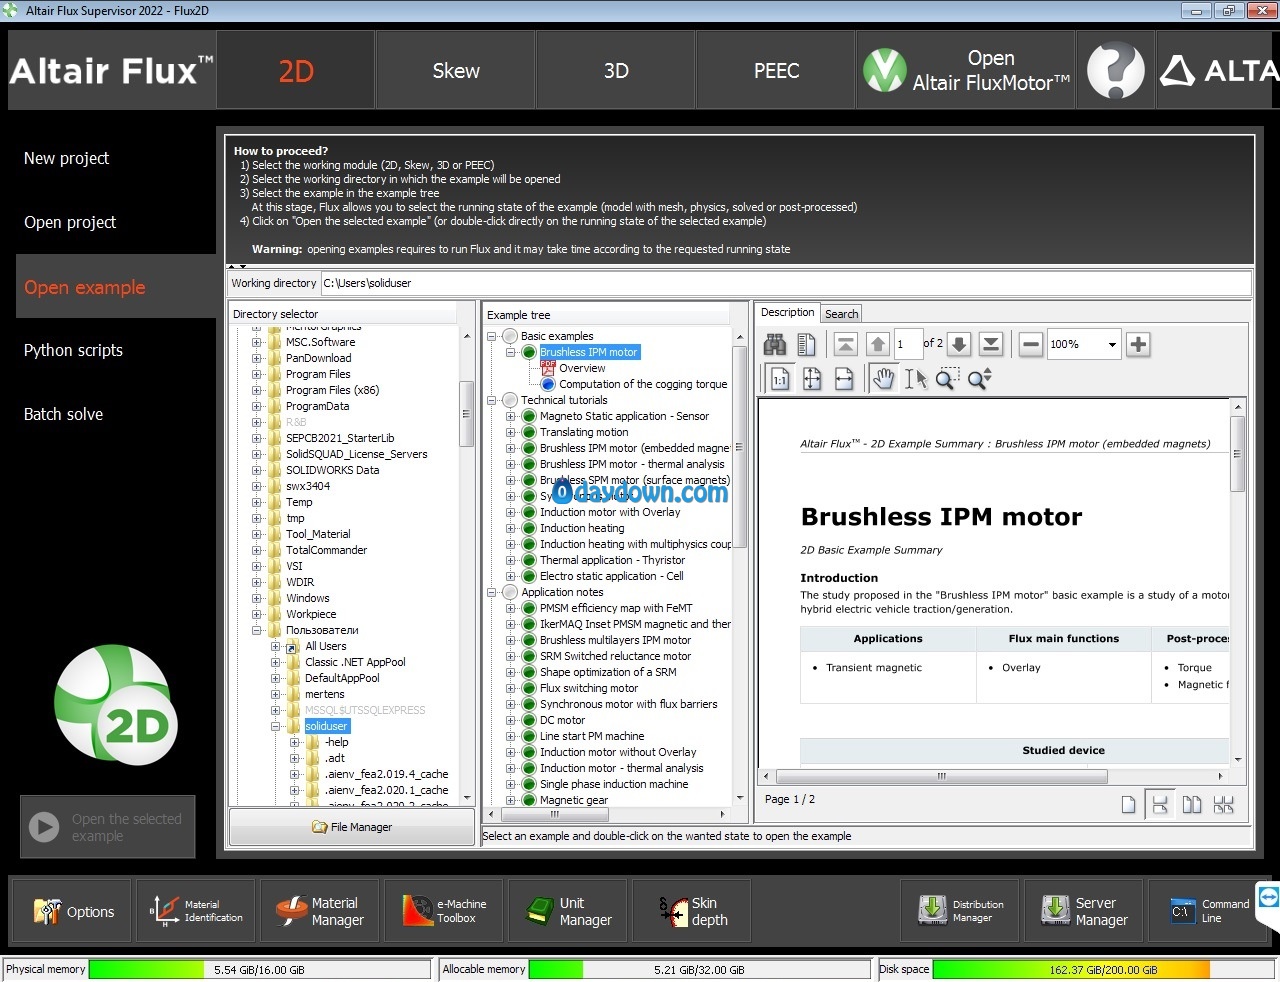
Task: Jump to last page of the description
Action: pyautogui.click(x=991, y=345)
